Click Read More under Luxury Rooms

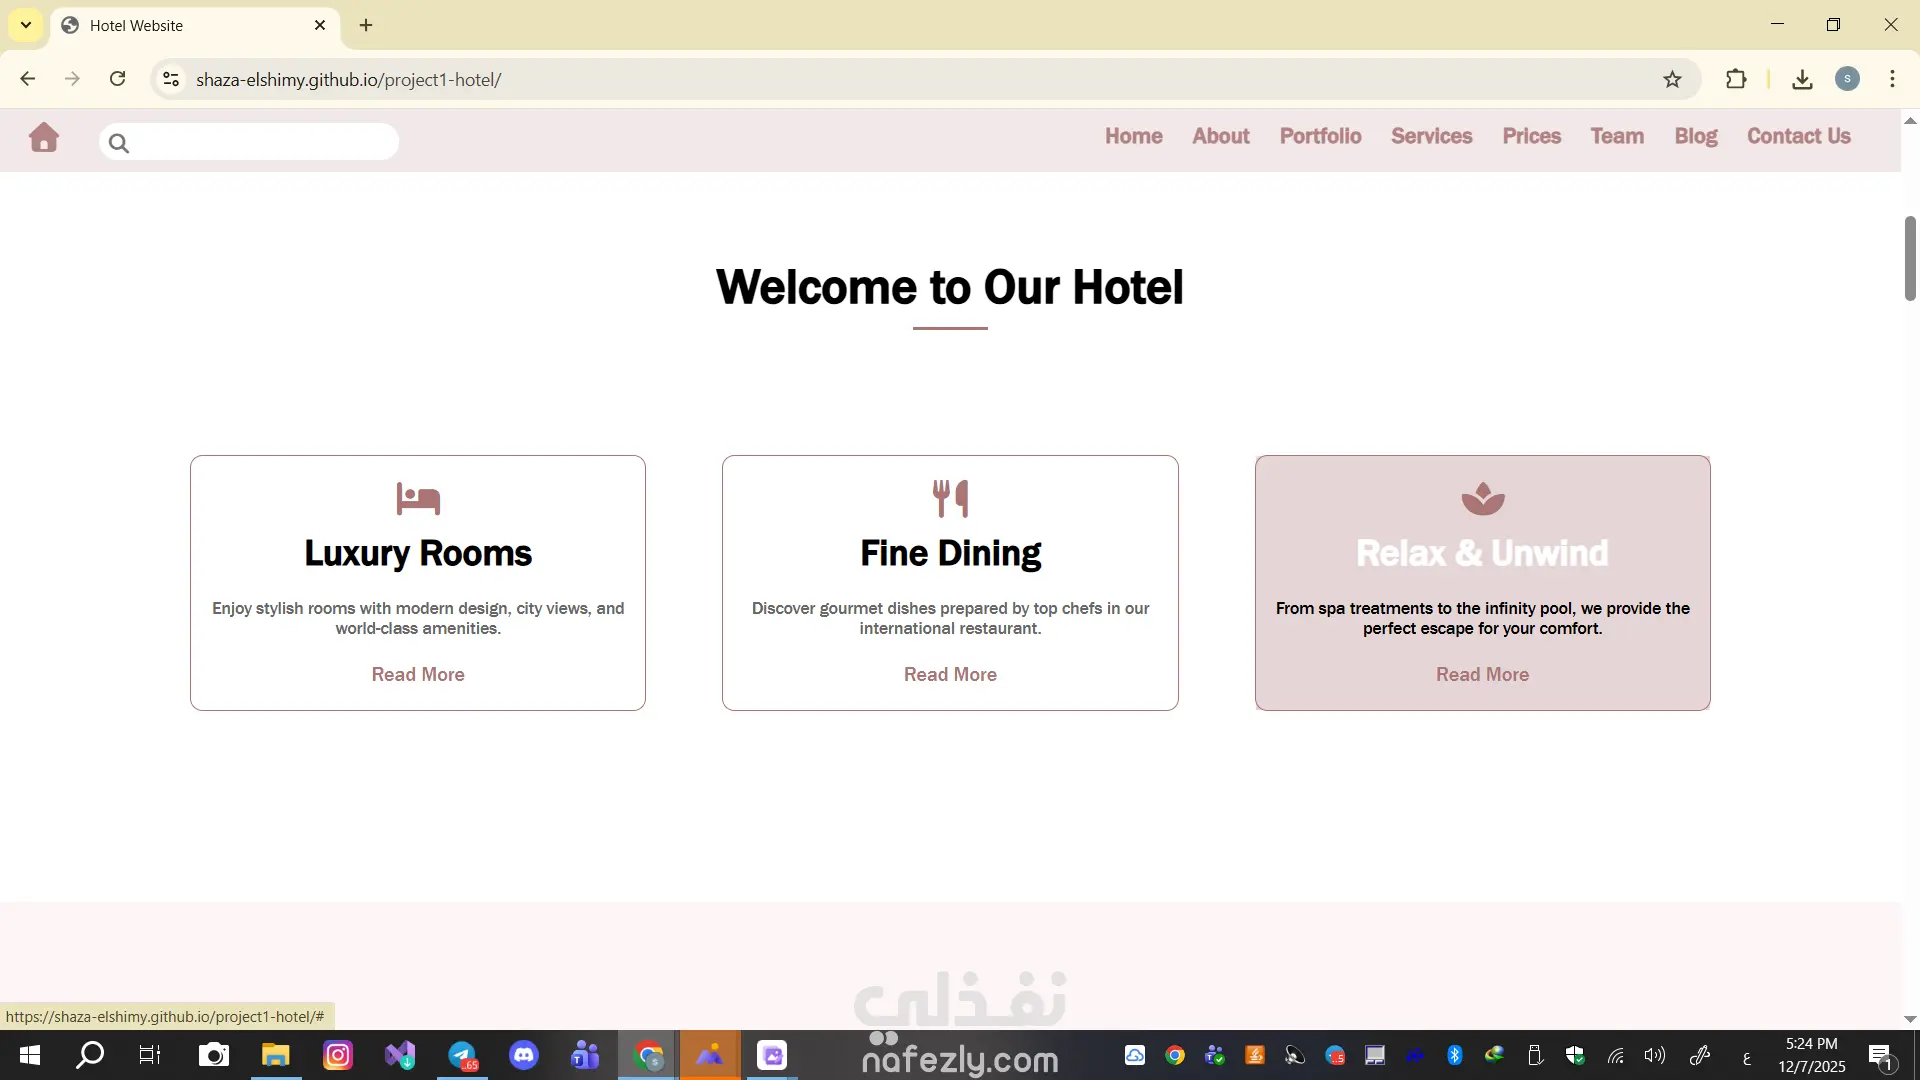(418, 675)
